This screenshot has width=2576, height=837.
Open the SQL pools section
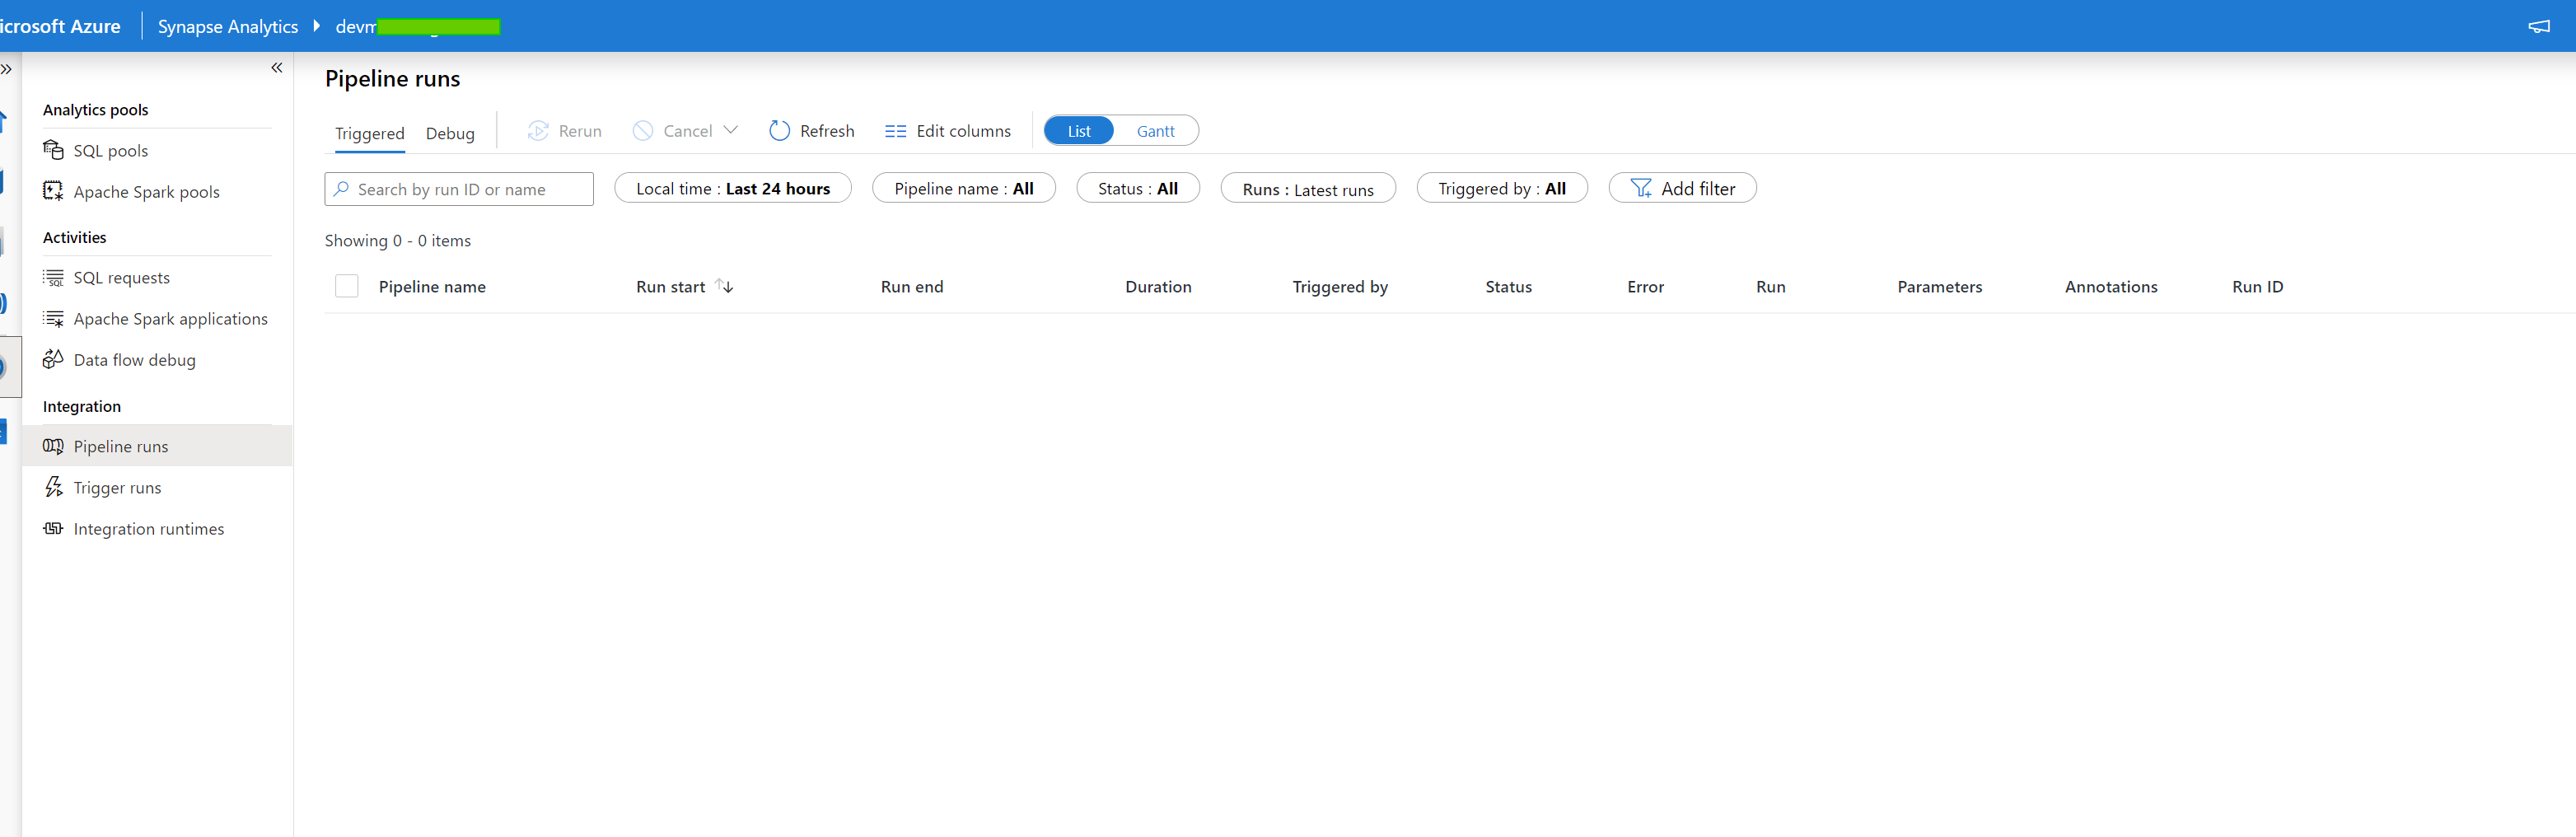(109, 150)
